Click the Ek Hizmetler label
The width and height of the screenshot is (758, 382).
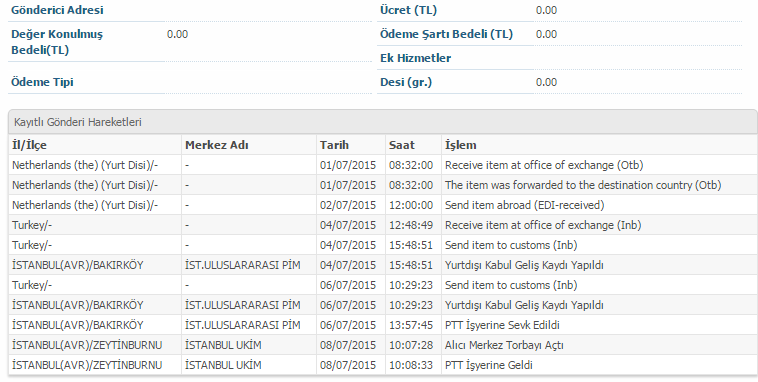pos(415,58)
